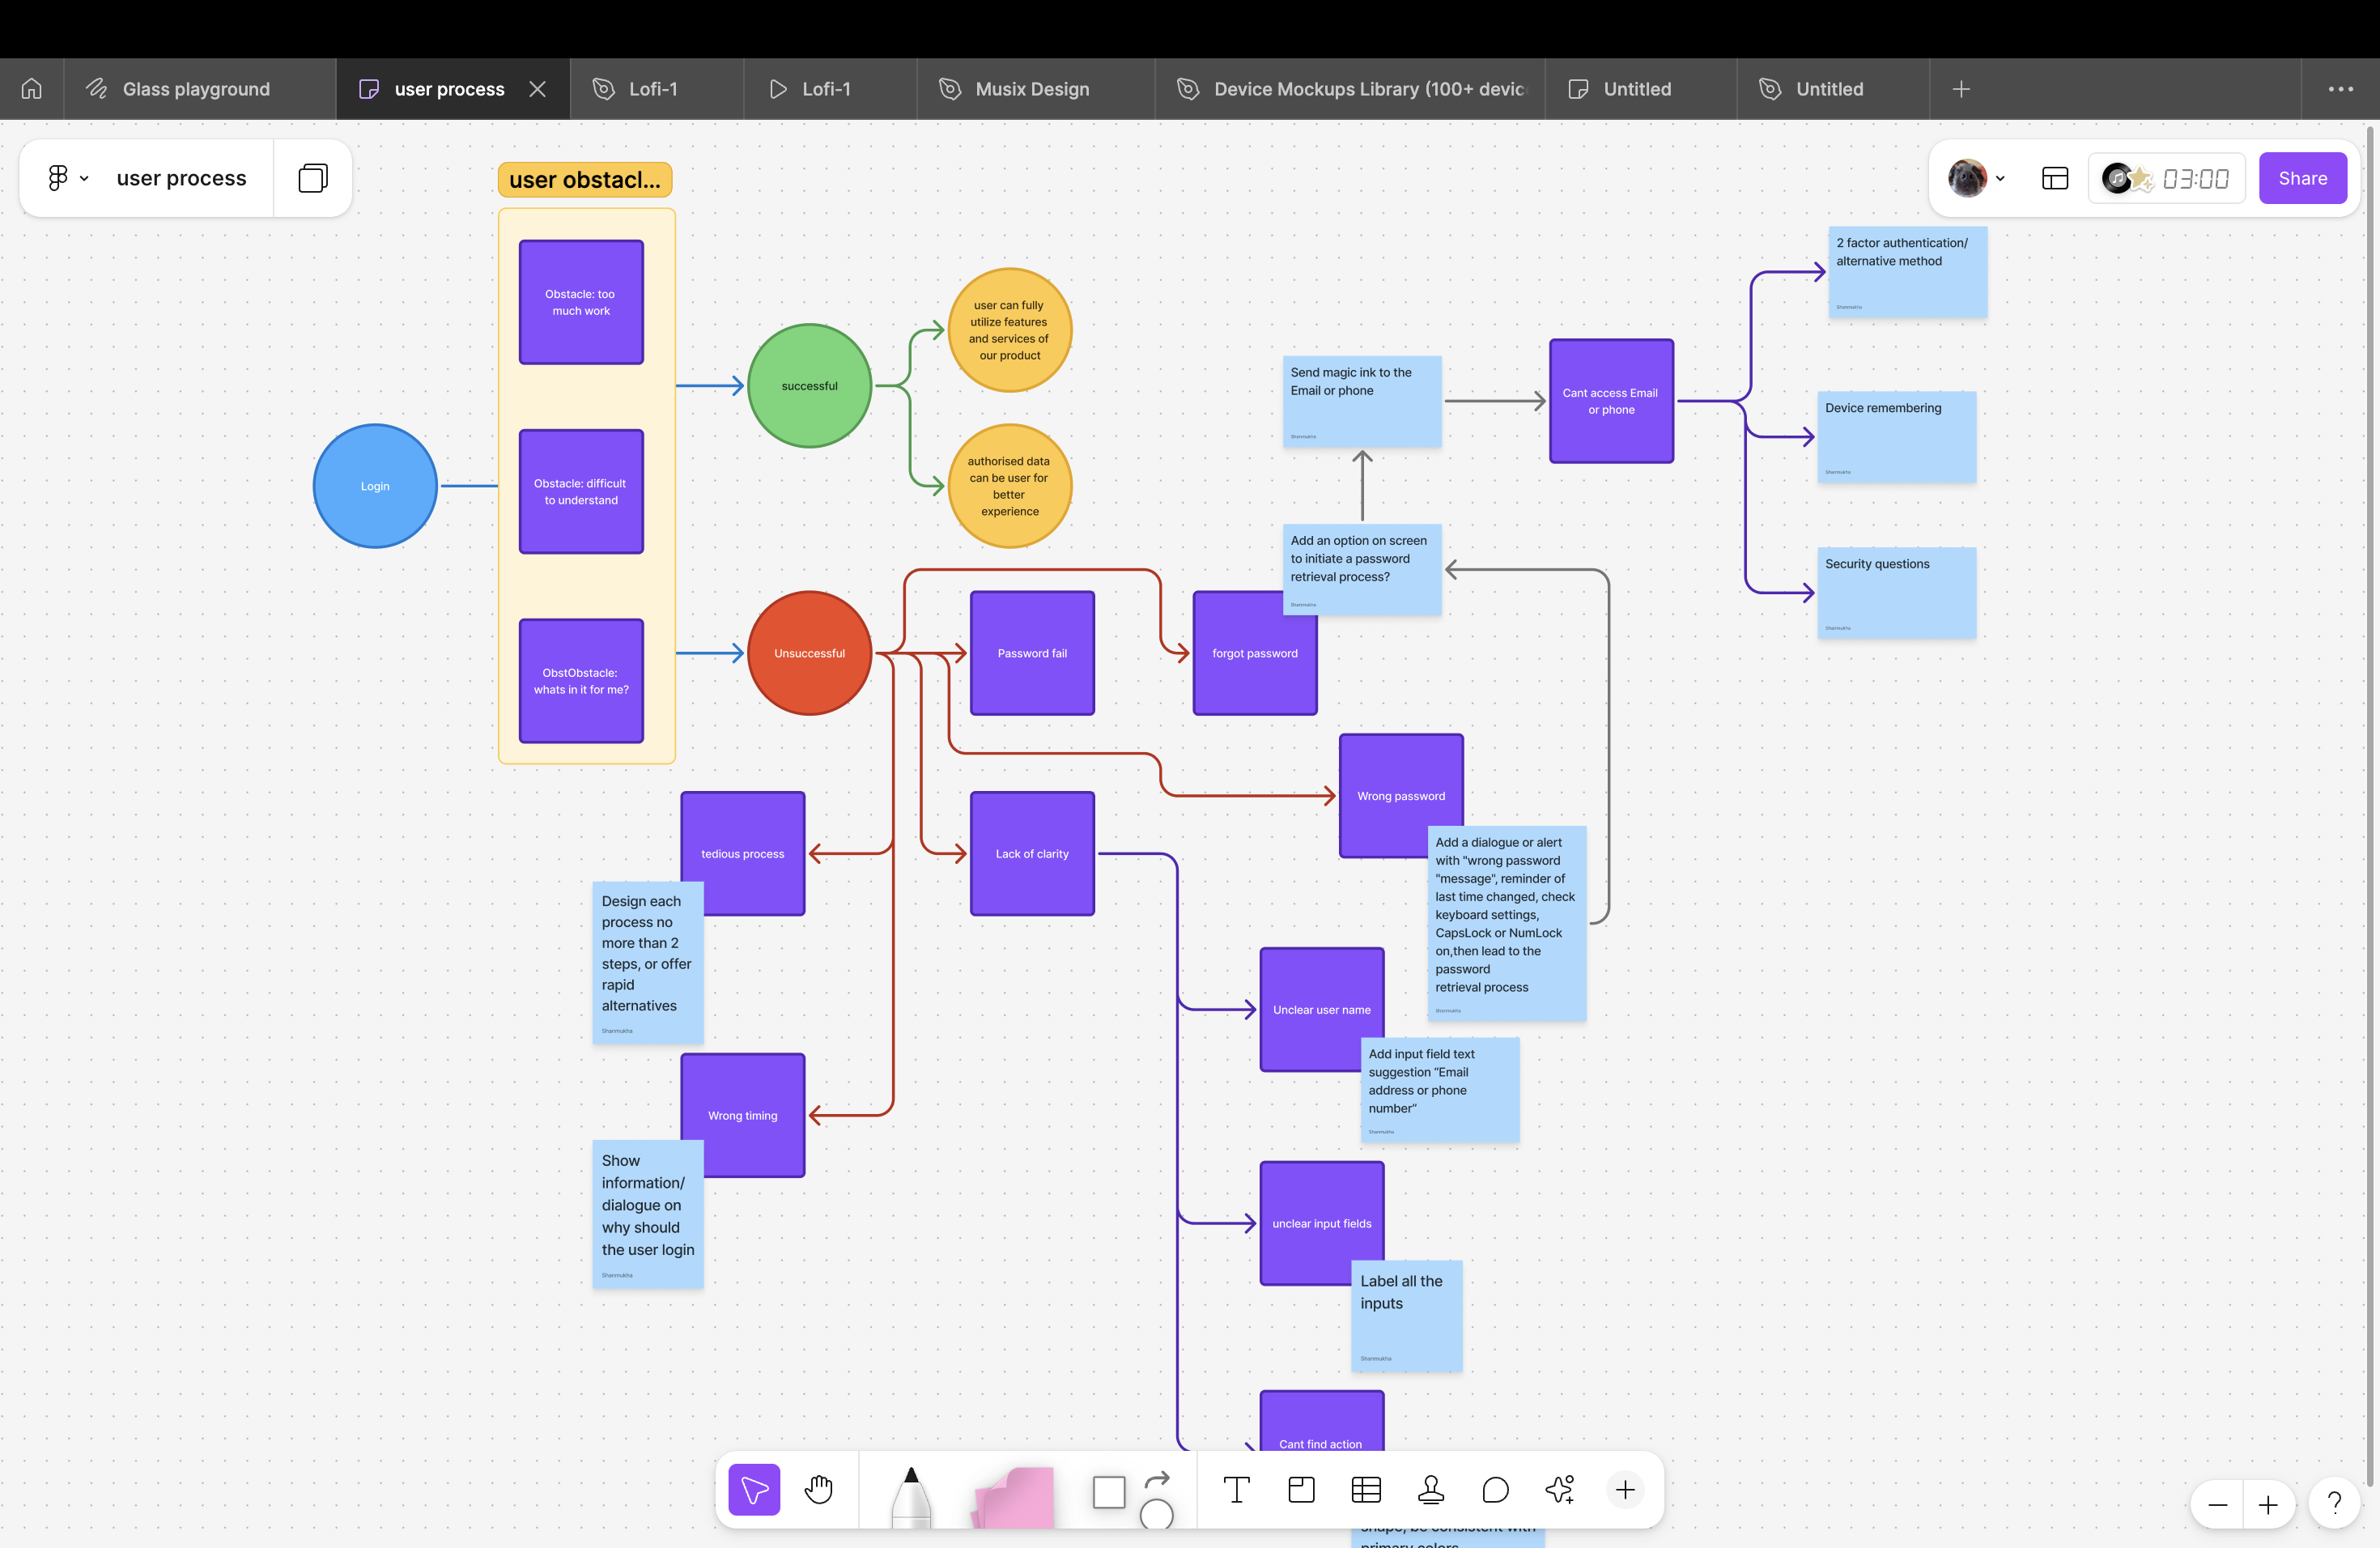Insert a Table with the table tool
Viewport: 2380px width, 1548px height.
(x=1366, y=1489)
